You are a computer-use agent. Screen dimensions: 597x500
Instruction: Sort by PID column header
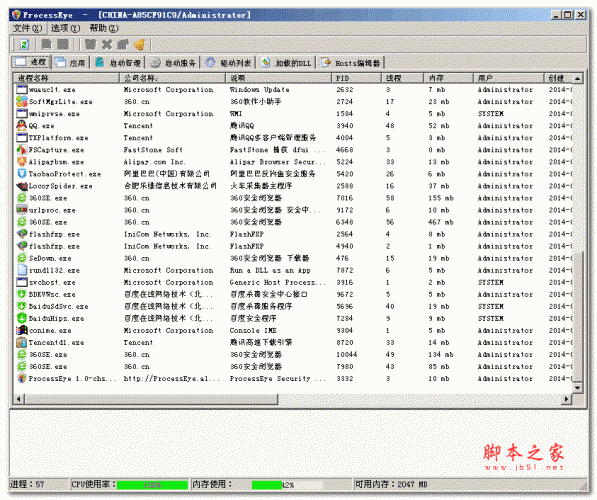(x=356, y=78)
